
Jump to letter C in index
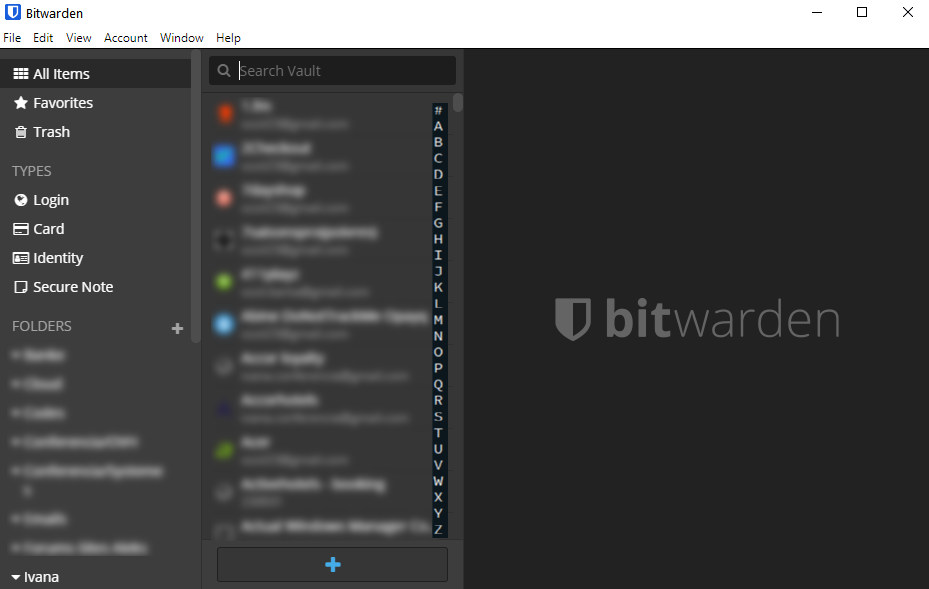tap(438, 158)
